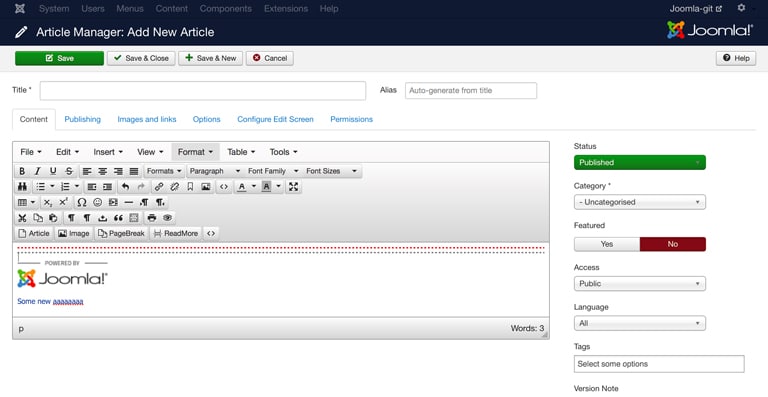Insert an anchor bookmark

[x=190, y=187]
